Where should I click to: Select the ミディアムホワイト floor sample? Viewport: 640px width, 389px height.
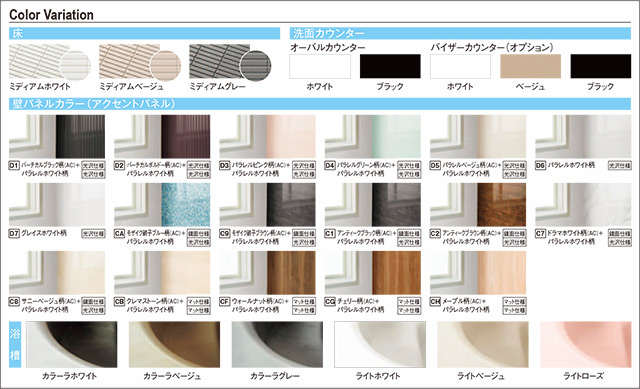(x=49, y=62)
